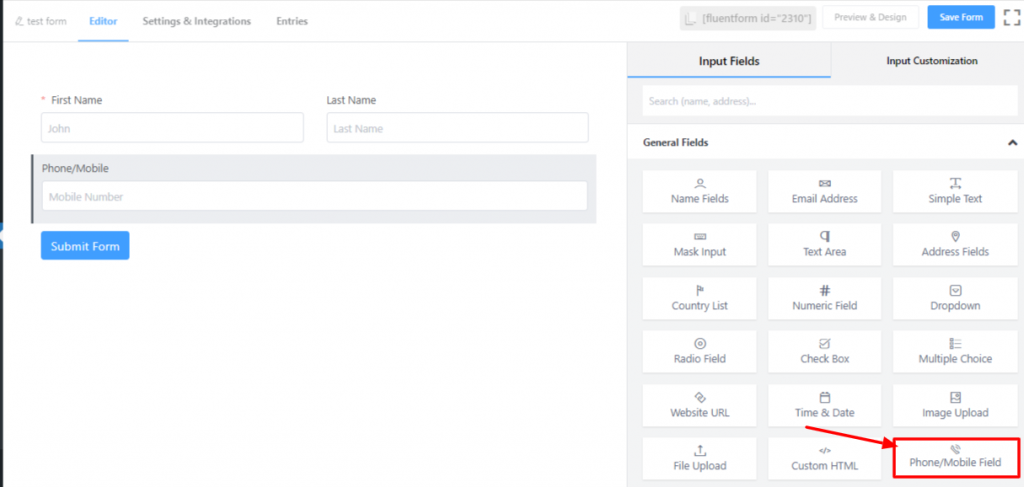1024x487 pixels.
Task: Copy the fluentform shortcode
Action: point(748,19)
